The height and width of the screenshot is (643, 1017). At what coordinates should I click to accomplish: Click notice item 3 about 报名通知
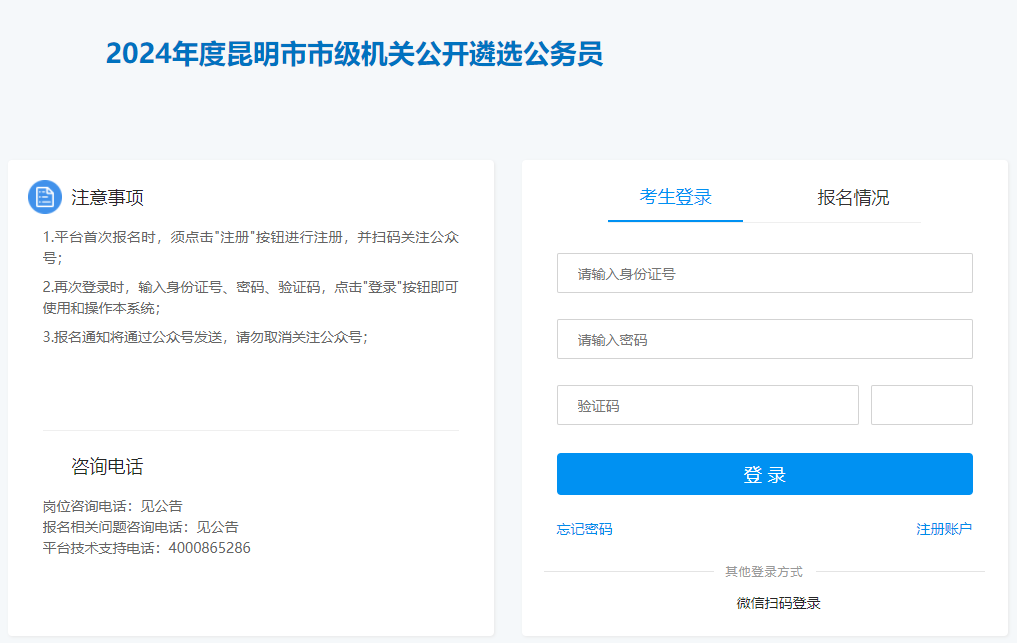205,337
